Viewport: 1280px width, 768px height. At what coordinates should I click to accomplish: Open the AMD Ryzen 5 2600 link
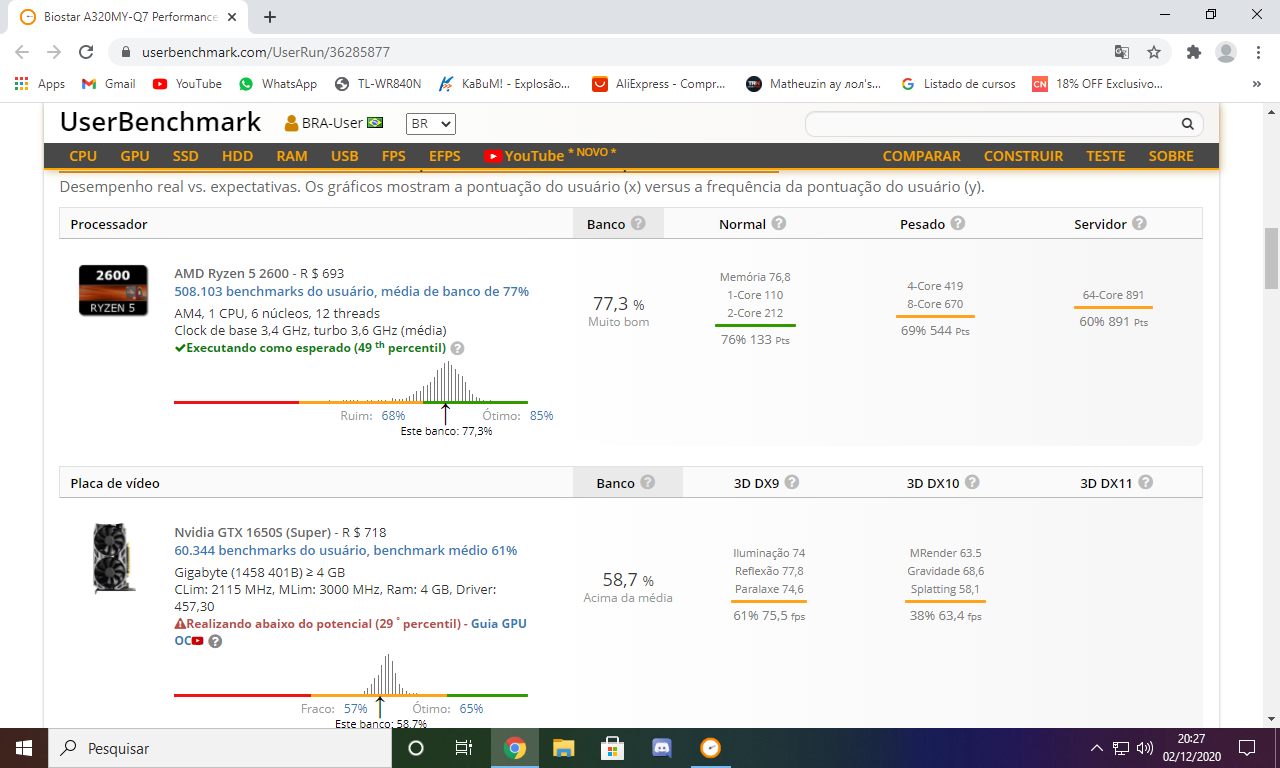point(232,273)
